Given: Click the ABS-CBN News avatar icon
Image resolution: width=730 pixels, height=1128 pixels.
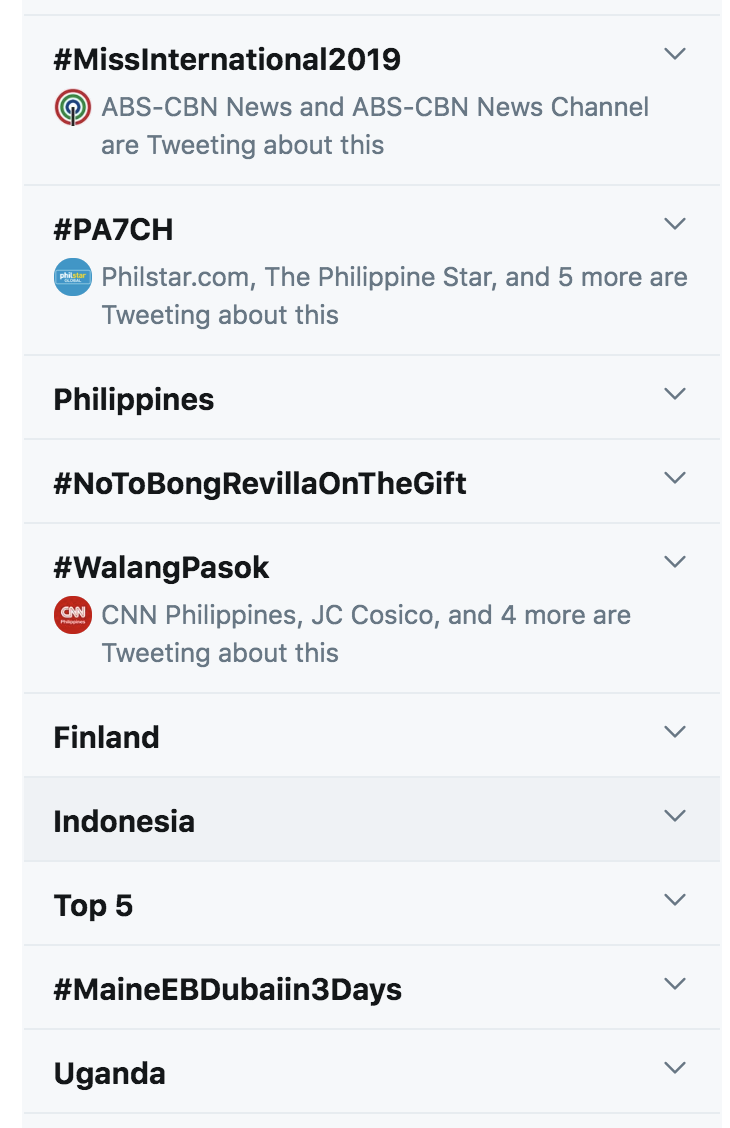Looking at the screenshot, I should pyautogui.click(x=73, y=108).
